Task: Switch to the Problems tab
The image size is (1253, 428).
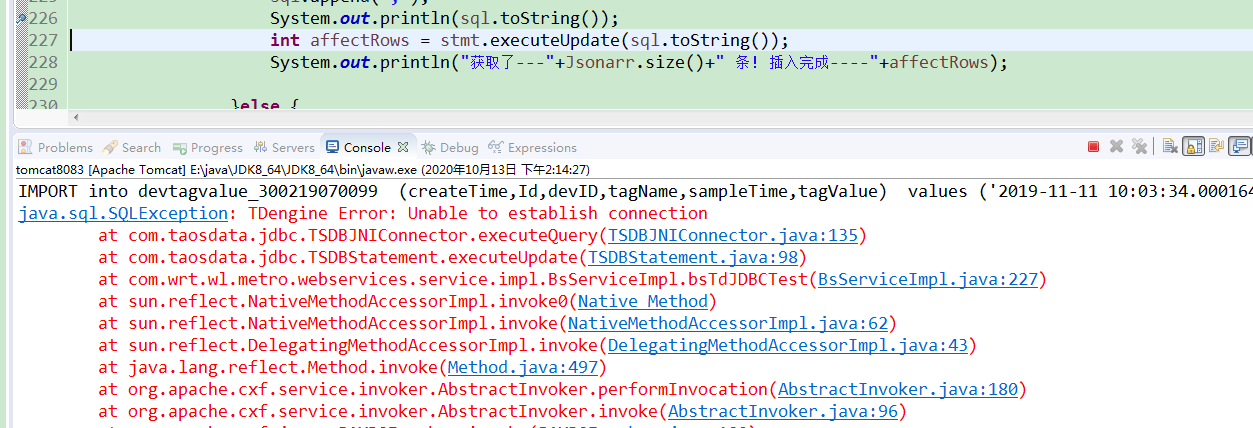Action: coord(56,147)
